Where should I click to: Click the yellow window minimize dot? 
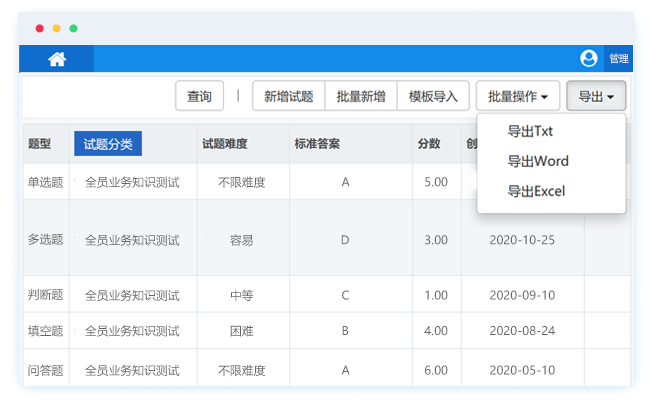point(56,29)
